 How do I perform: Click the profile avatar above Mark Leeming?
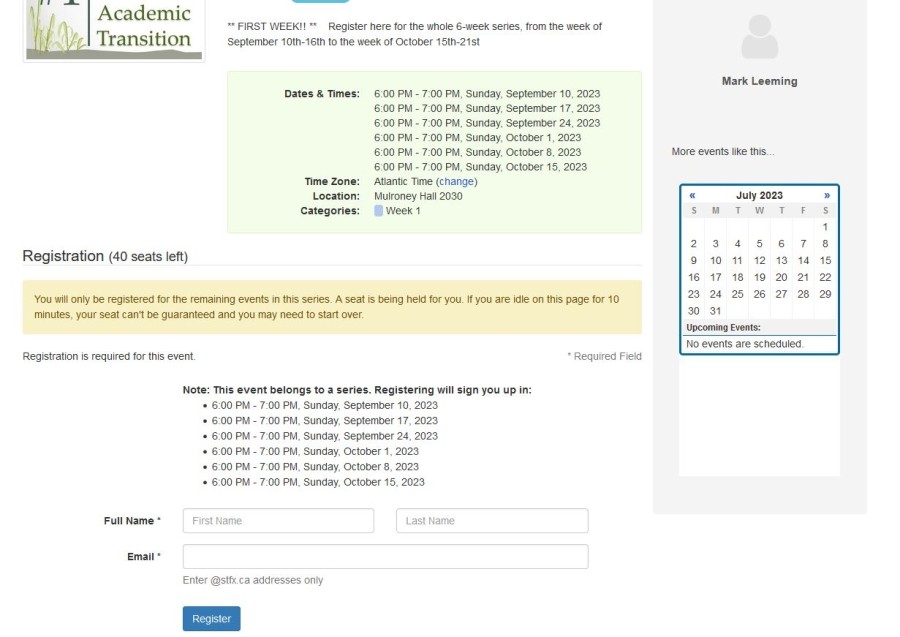[x=759, y=38]
